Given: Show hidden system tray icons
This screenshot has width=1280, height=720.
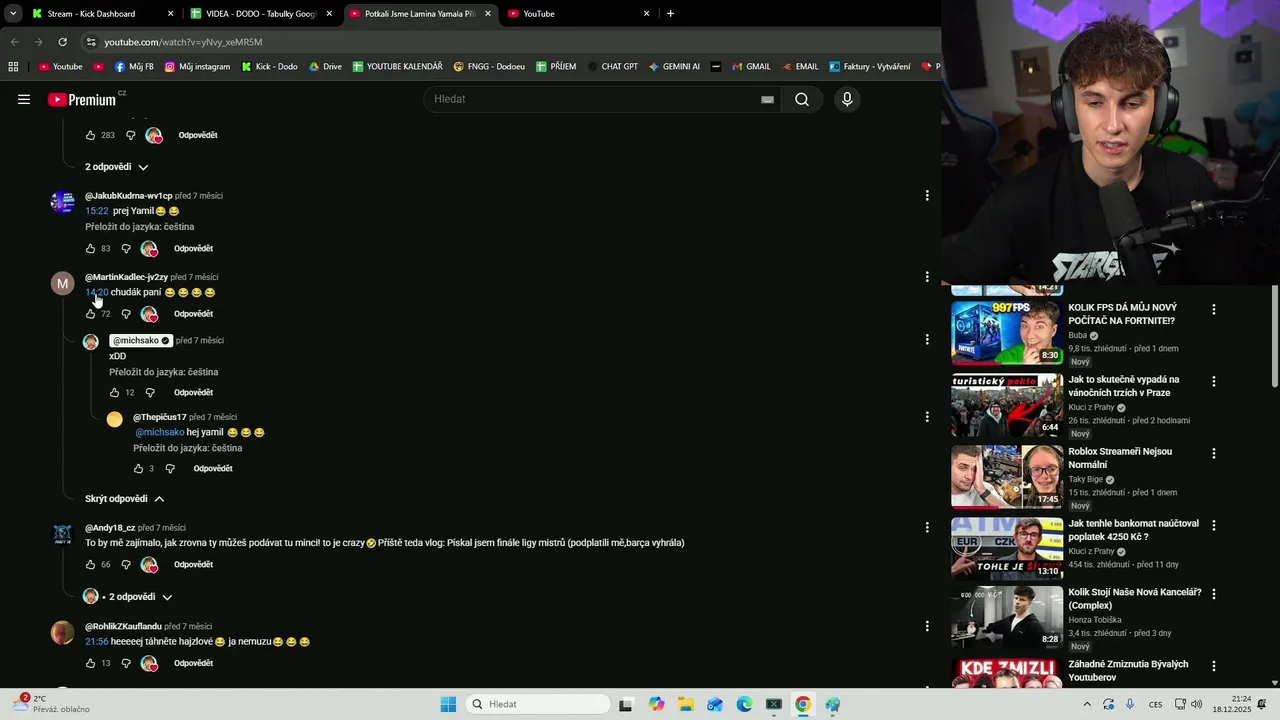Looking at the screenshot, I should click(x=1087, y=704).
